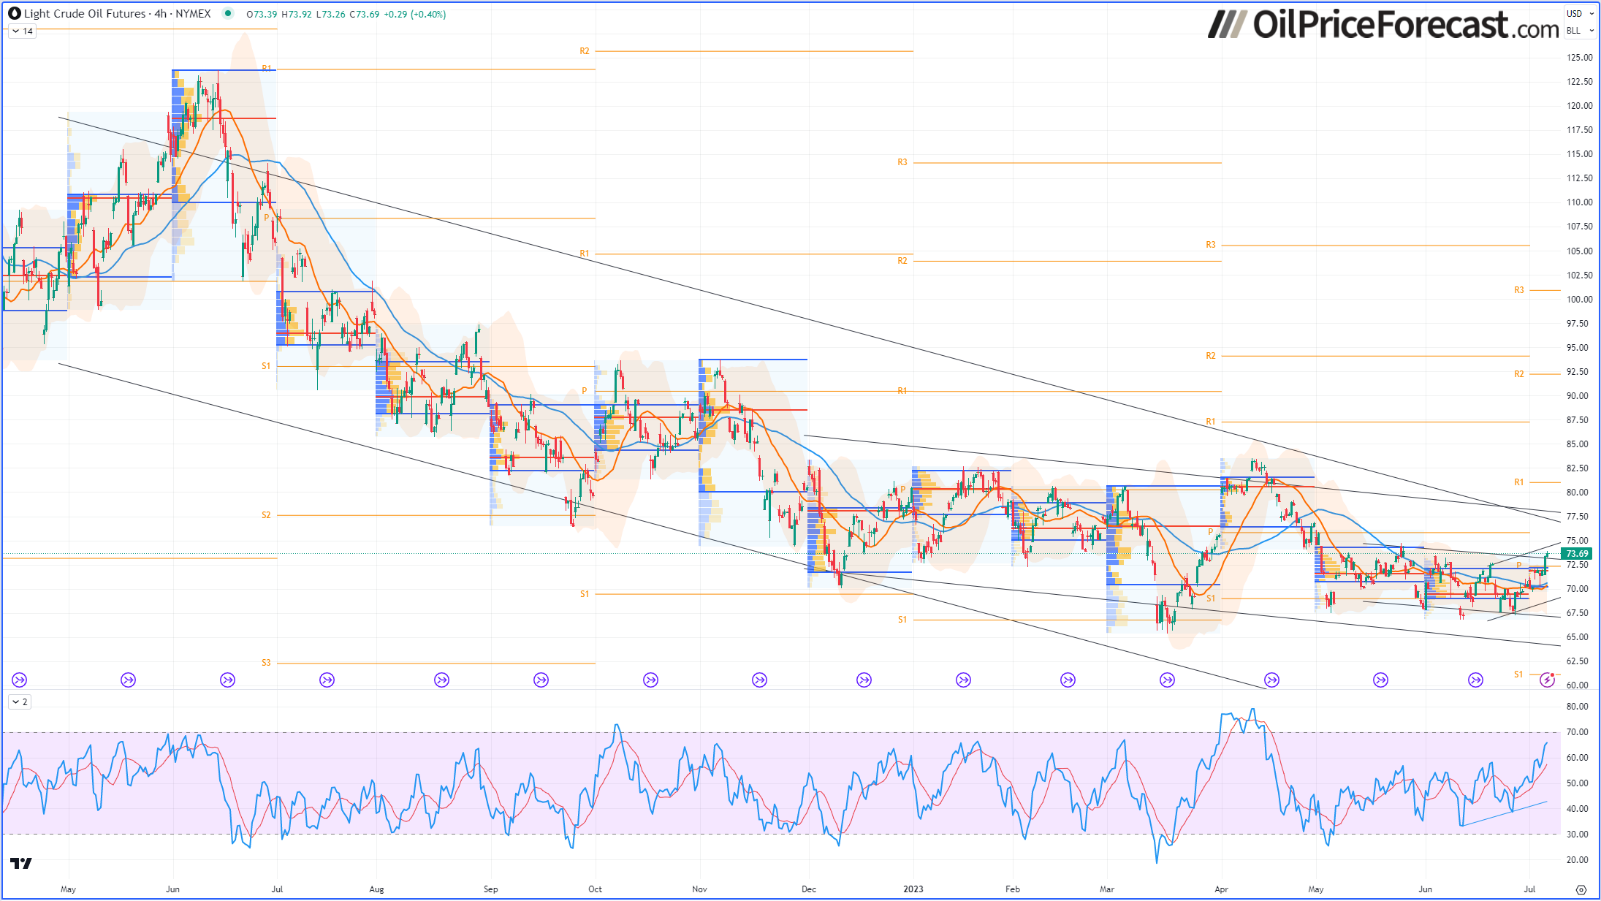Click contract switch marker between Nov and Dec 2022

(x=760, y=680)
